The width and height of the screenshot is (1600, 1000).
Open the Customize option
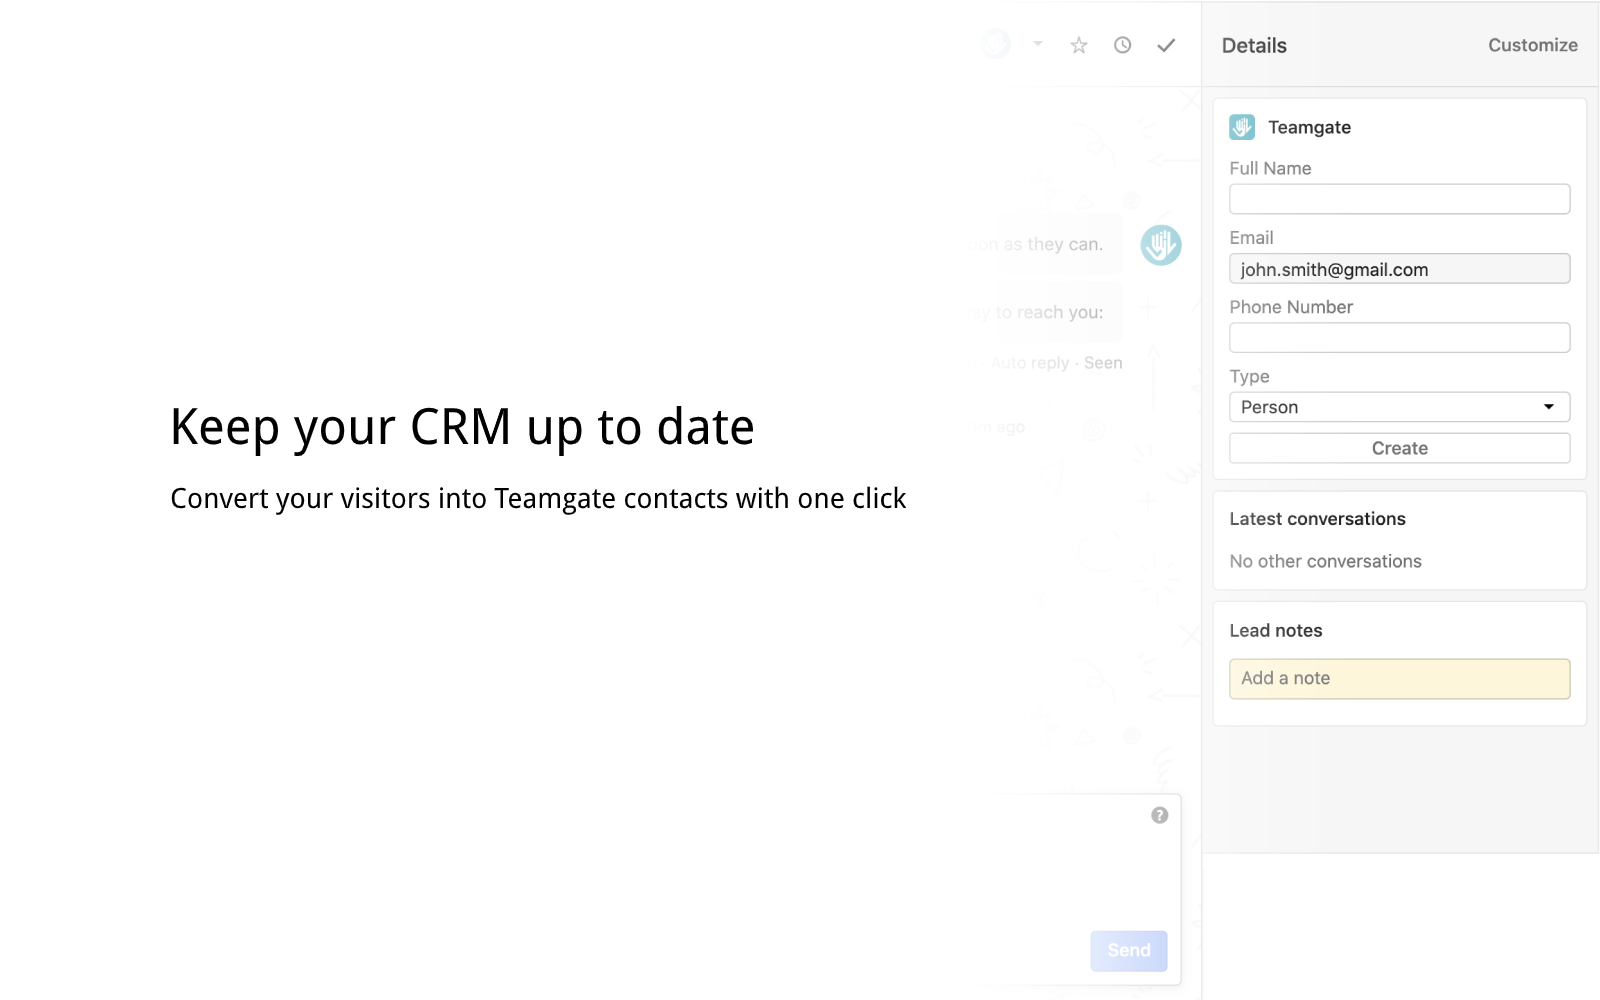1532,45
